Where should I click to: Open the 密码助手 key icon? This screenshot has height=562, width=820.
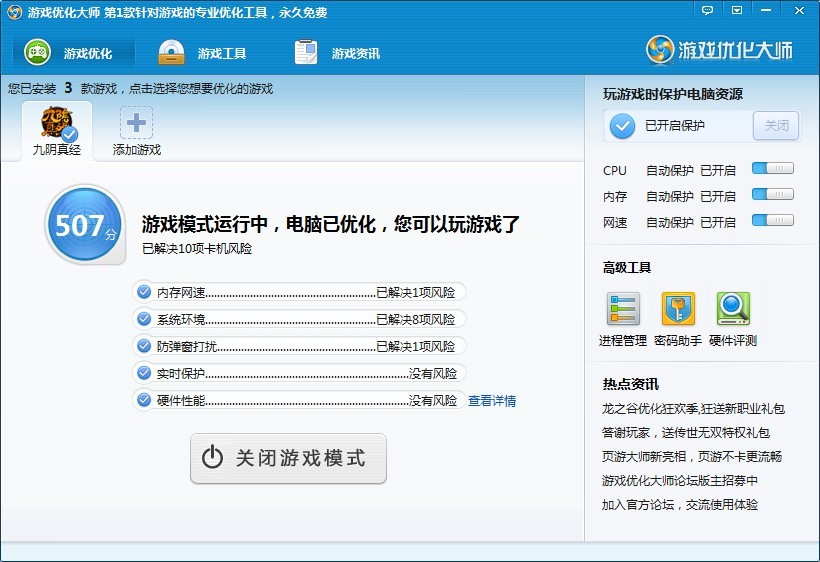click(x=678, y=309)
